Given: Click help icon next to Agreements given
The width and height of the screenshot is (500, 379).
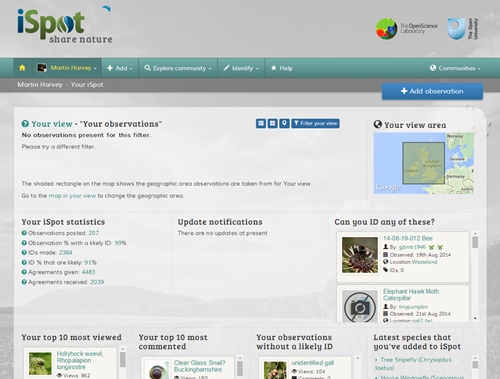Looking at the screenshot, I should click(24, 272).
